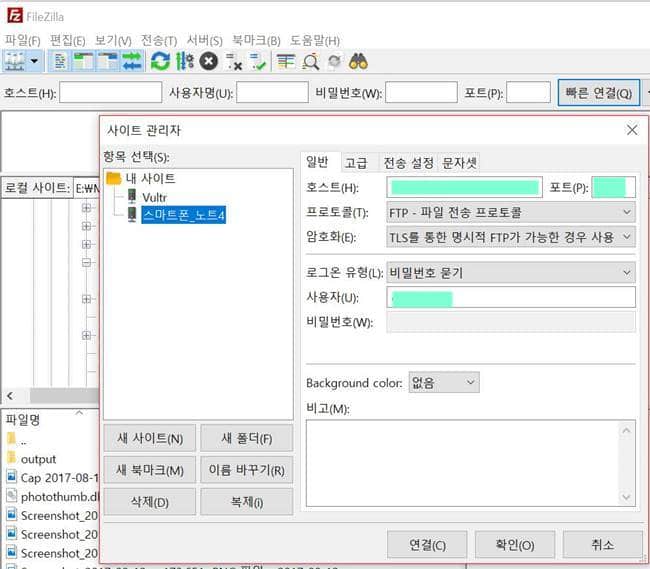Click the FileZilla logo in title bar
The image size is (650, 569).
point(15,16)
